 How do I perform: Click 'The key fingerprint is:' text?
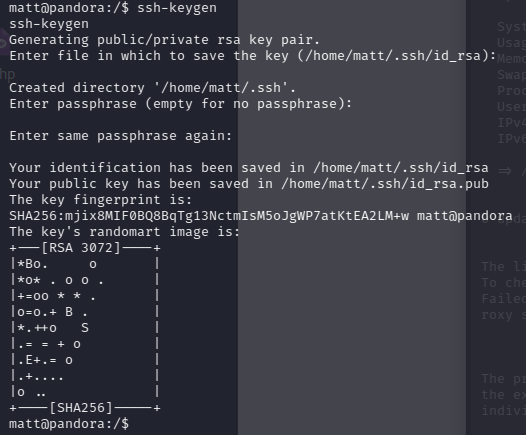(100, 200)
